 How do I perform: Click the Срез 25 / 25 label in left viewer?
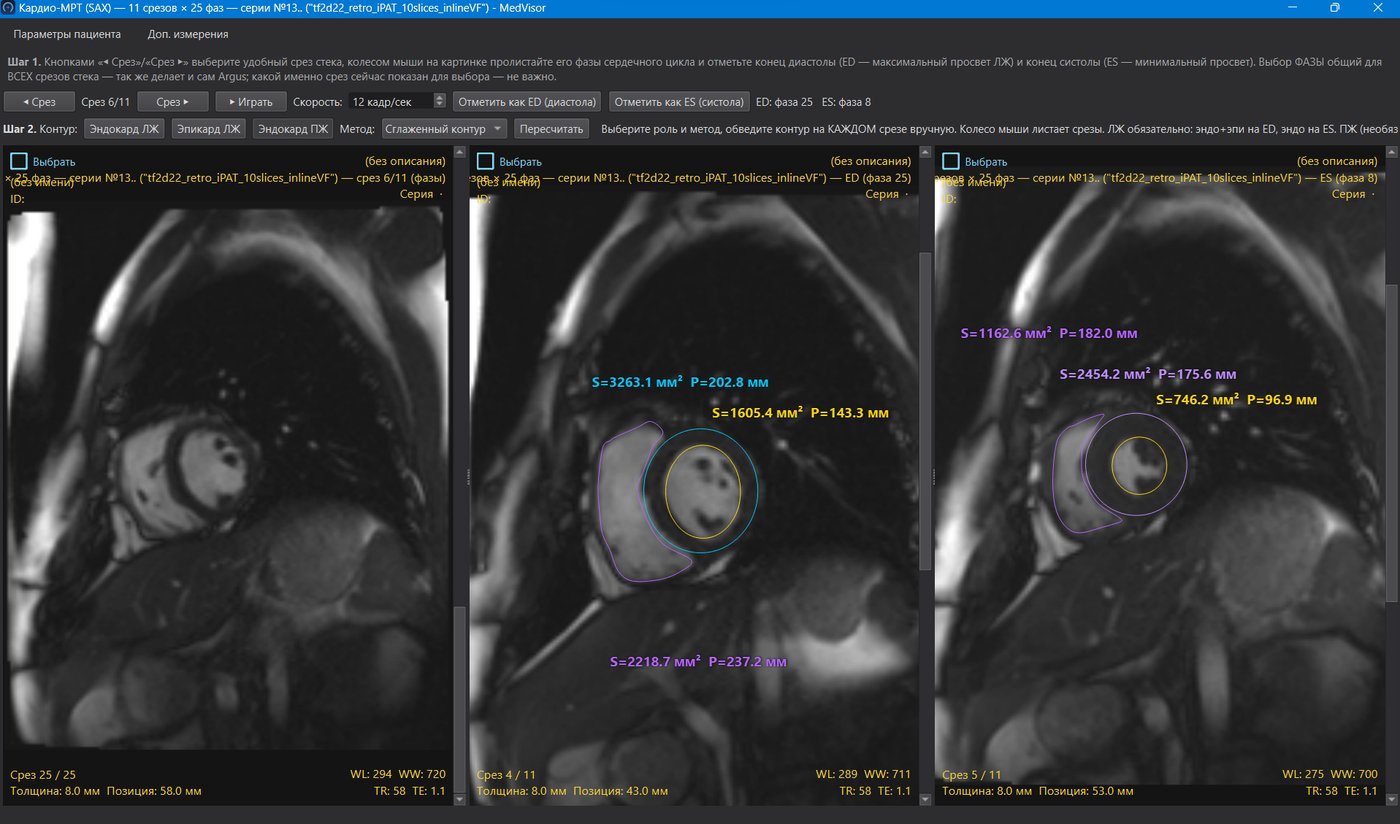point(43,775)
